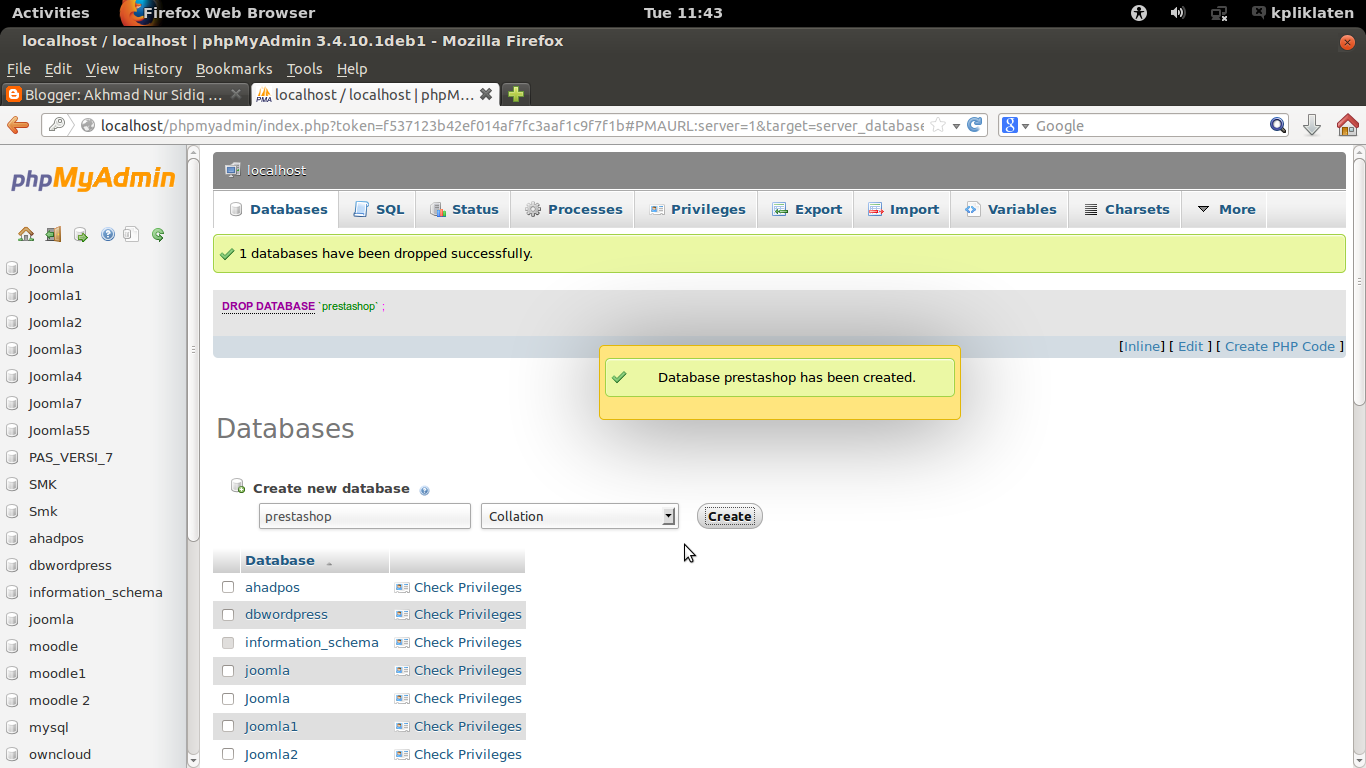The height and width of the screenshot is (768, 1366).
Task: Tick the Joomla2 table row checkbox
Action: point(228,754)
